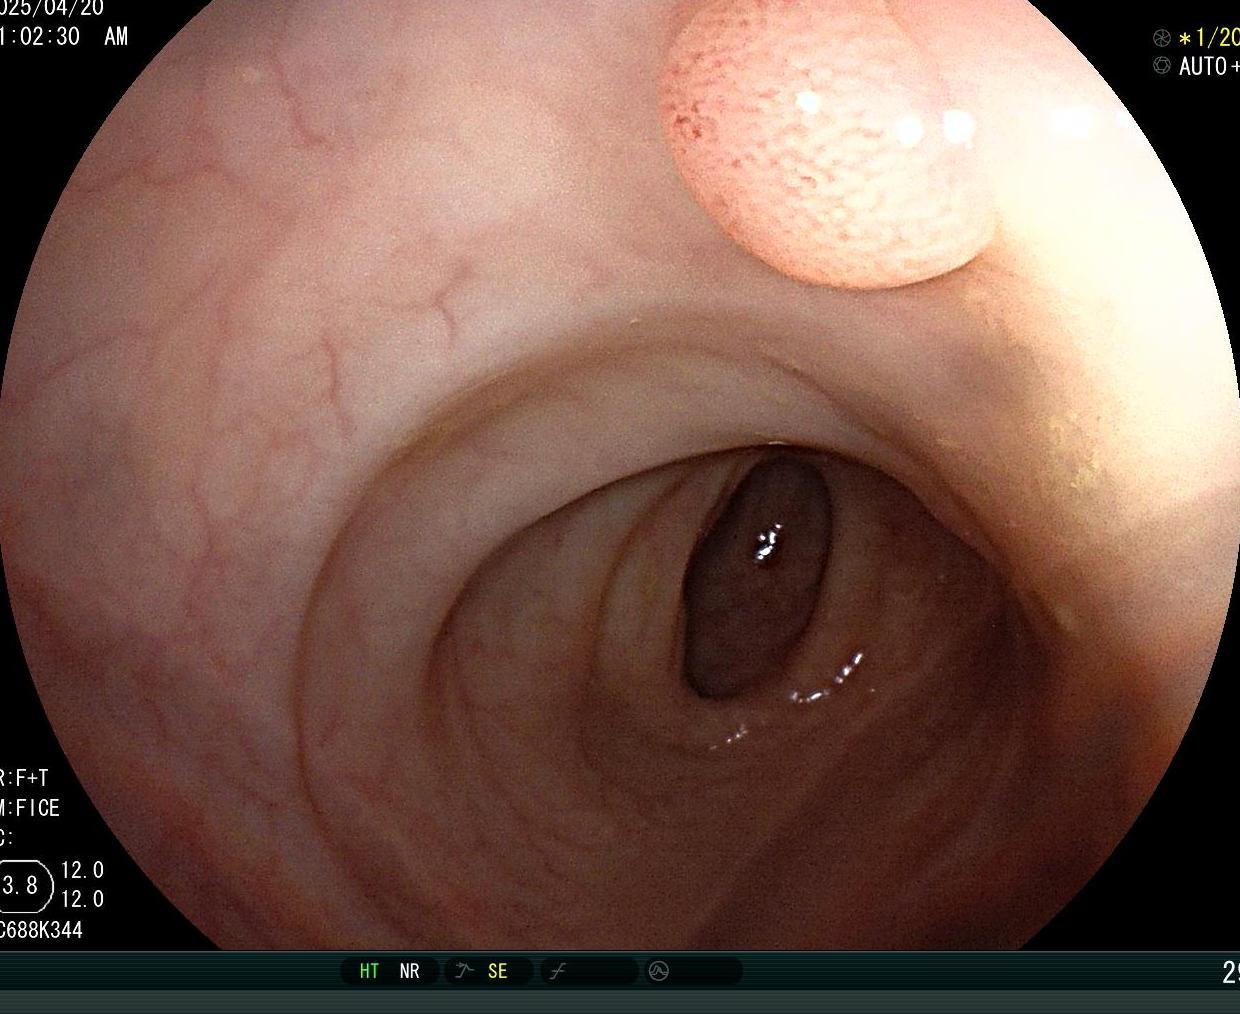Click the 02:30 AM timestamp
Image resolution: width=1240 pixels, height=1014 pixels.
click(x=64, y=36)
